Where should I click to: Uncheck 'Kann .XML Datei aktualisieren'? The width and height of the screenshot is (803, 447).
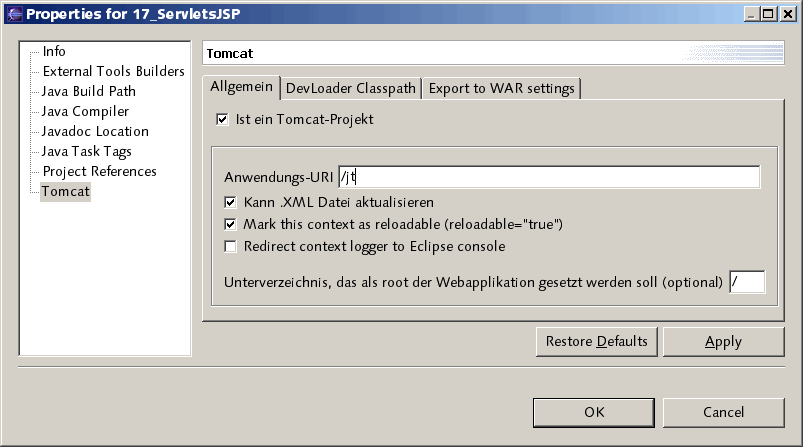click(231, 202)
